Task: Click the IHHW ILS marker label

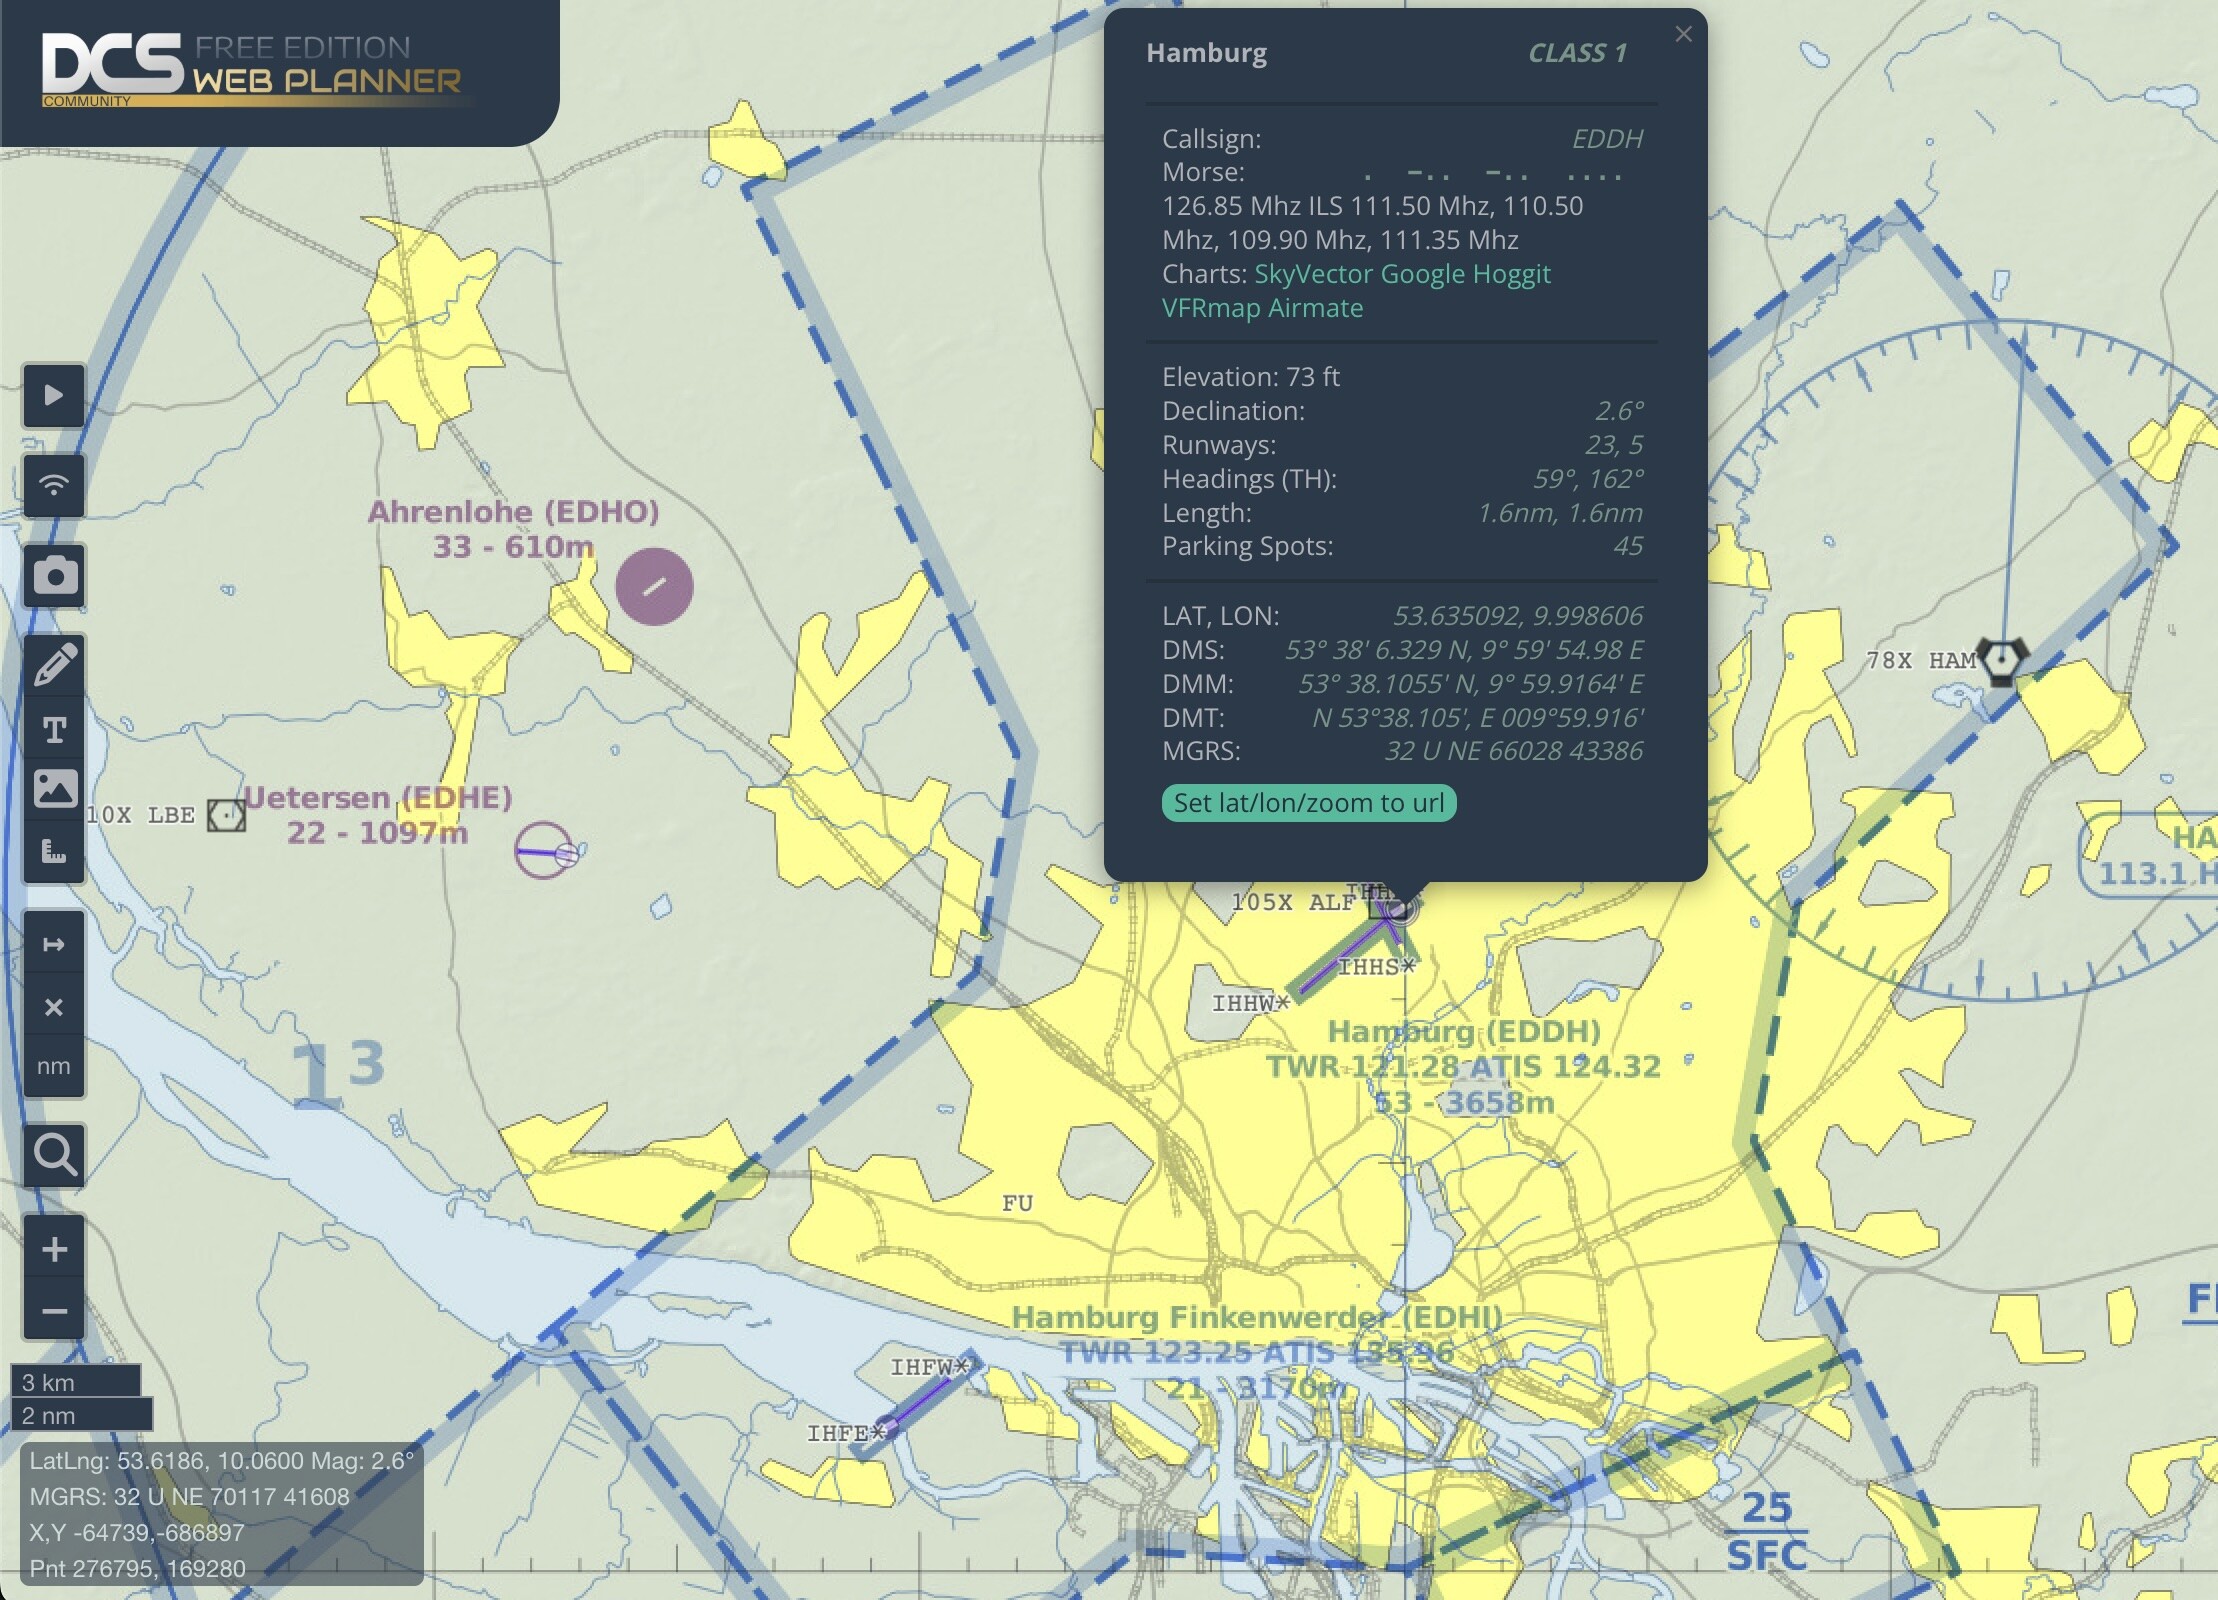Action: coord(1250,1003)
